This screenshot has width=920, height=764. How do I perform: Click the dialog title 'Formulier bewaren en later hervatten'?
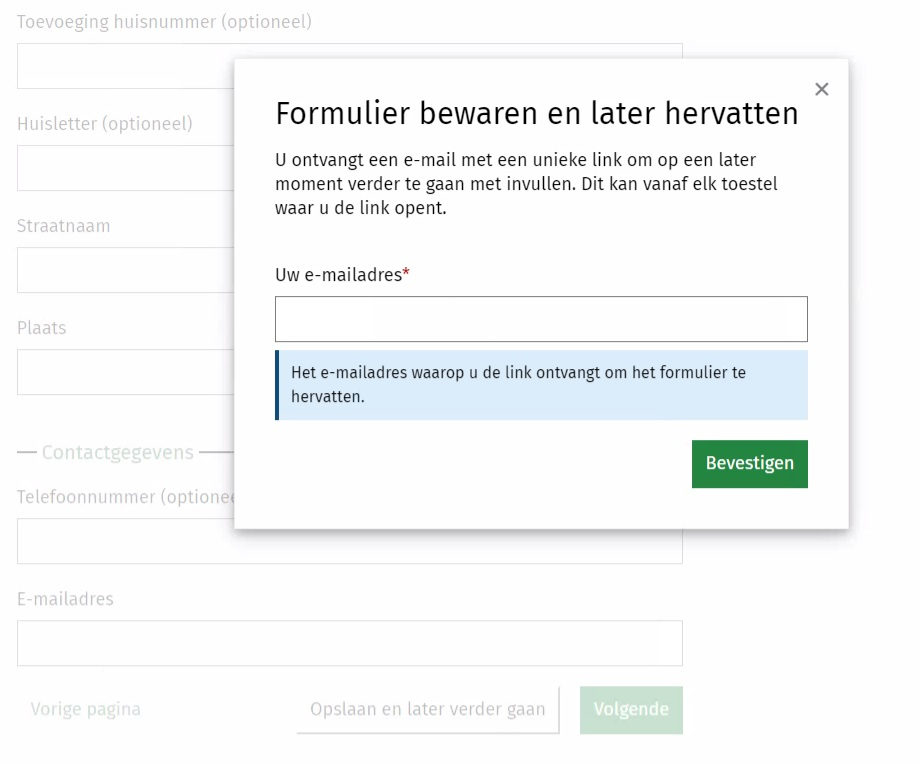537,113
